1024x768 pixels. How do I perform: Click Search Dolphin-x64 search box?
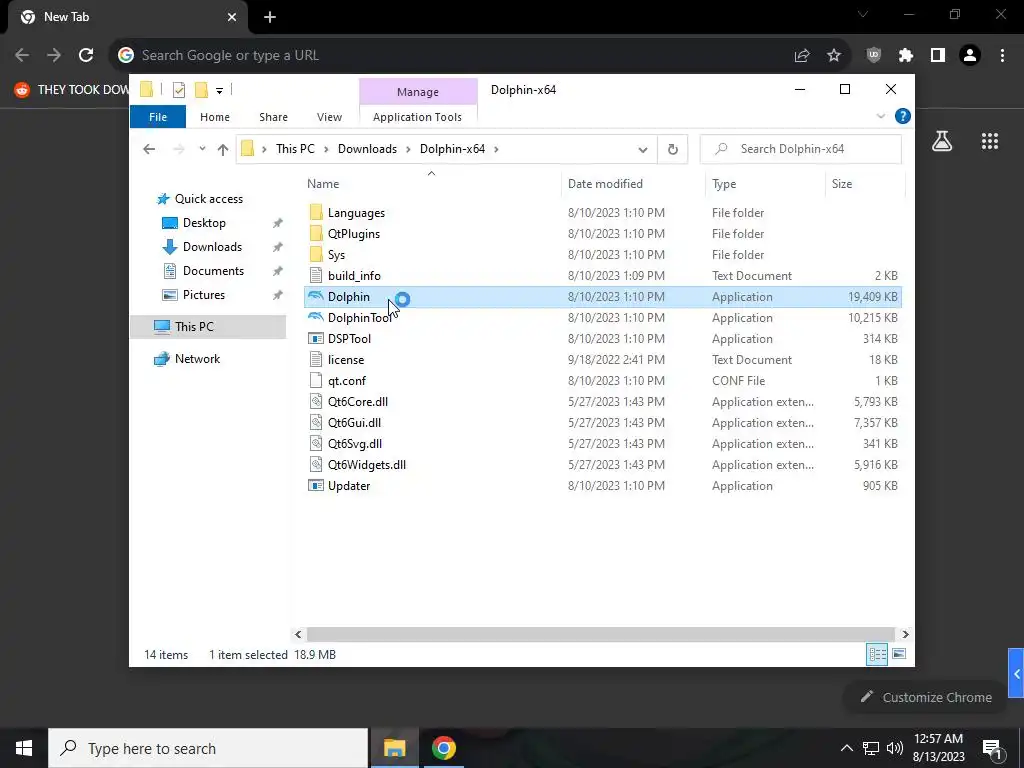pos(801,149)
